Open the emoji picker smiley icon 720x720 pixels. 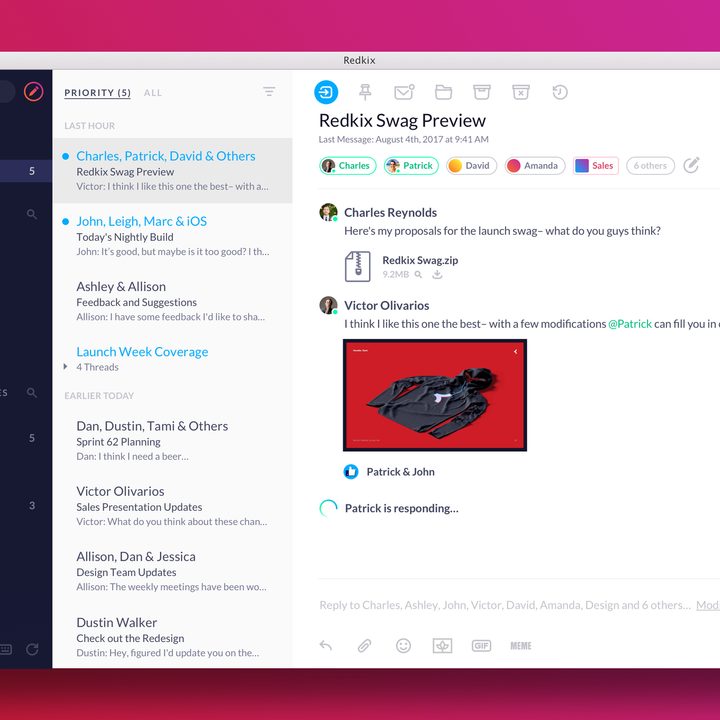[403, 646]
